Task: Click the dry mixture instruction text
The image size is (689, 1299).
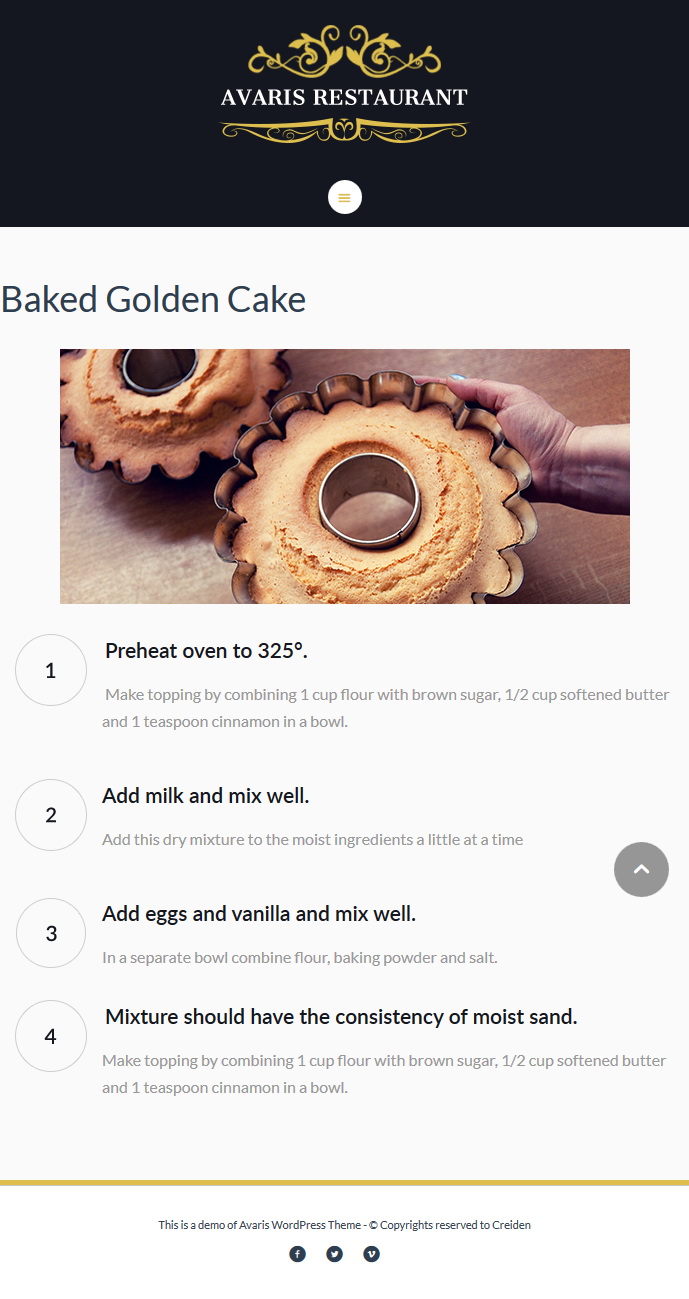Action: coord(313,839)
